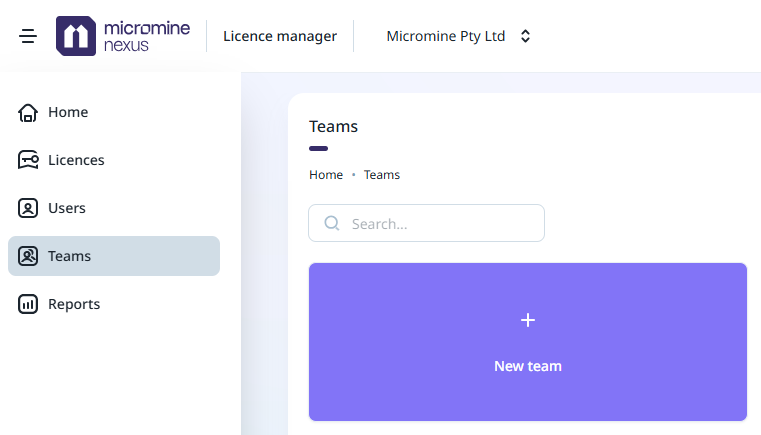
Task: Click the up-down chevron beside Micromine Pty Ltd
Action: [x=526, y=36]
